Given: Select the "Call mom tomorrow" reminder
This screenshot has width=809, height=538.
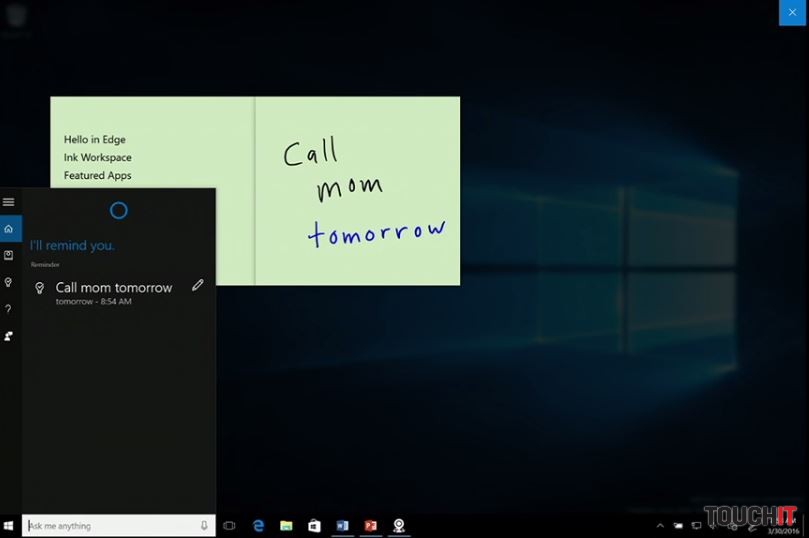Looking at the screenshot, I should [x=114, y=288].
